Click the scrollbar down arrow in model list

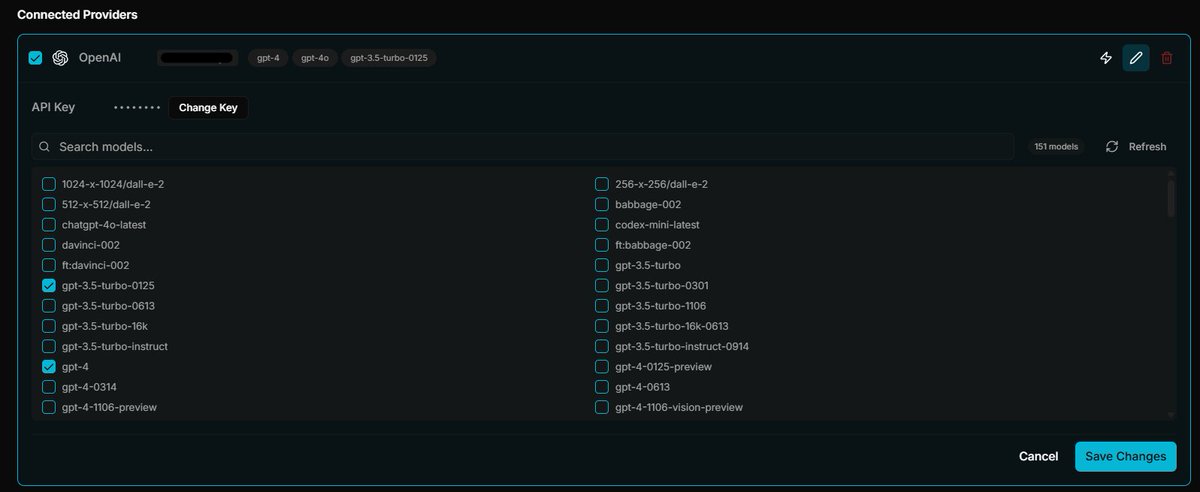pyautogui.click(x=1171, y=414)
